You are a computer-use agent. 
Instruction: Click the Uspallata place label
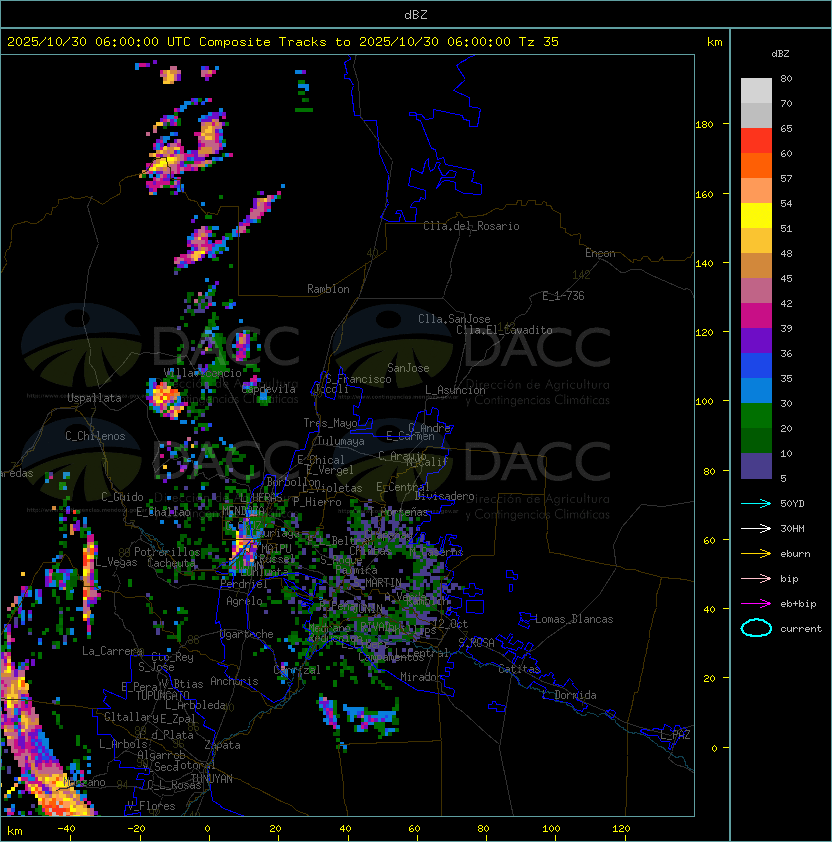tap(94, 398)
